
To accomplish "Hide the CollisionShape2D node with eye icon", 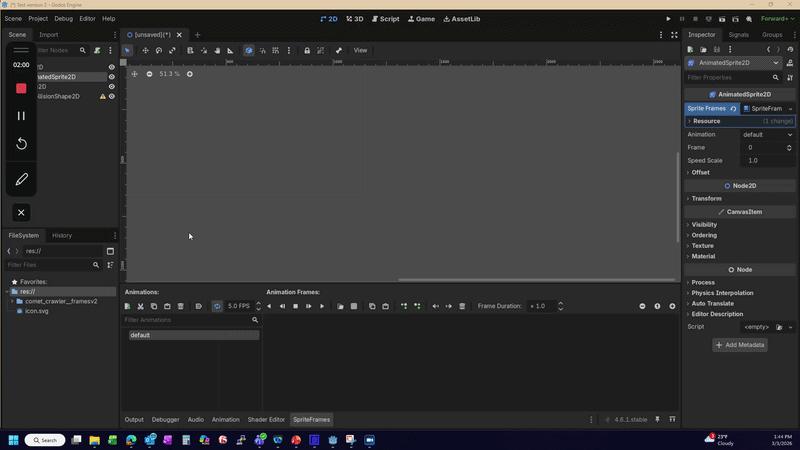I will (112, 97).
